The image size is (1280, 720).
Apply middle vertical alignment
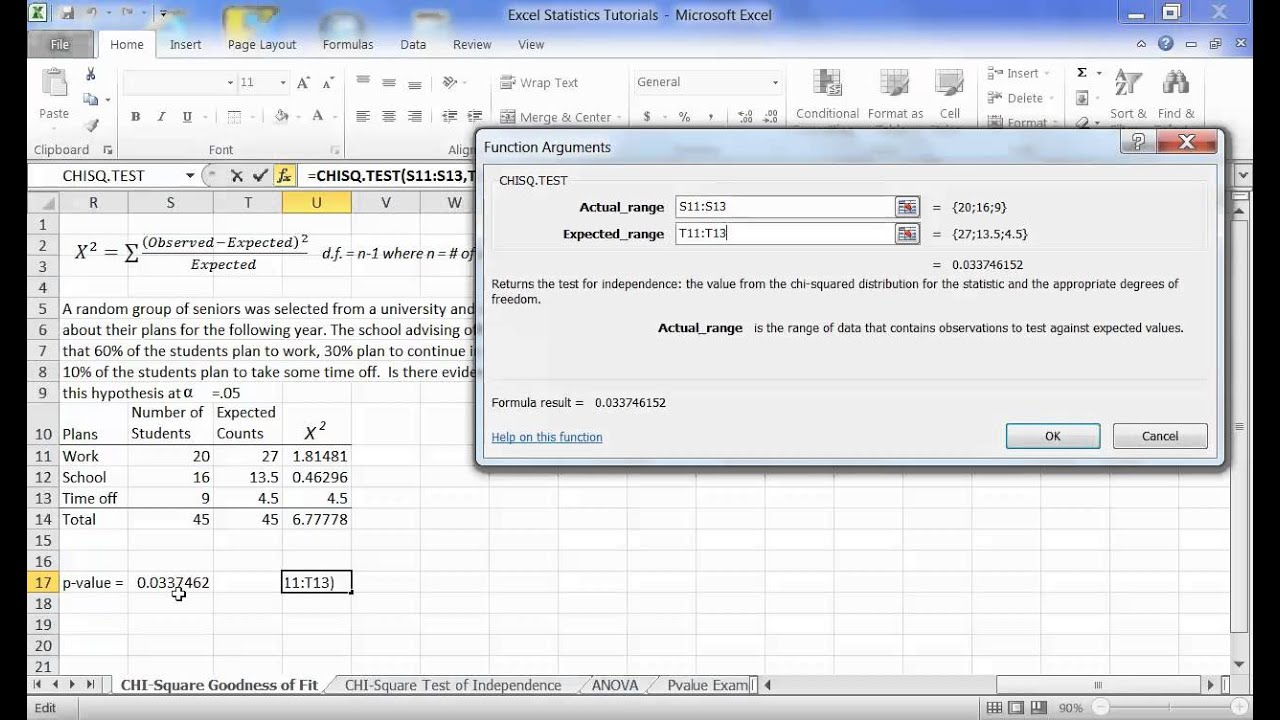pos(389,82)
